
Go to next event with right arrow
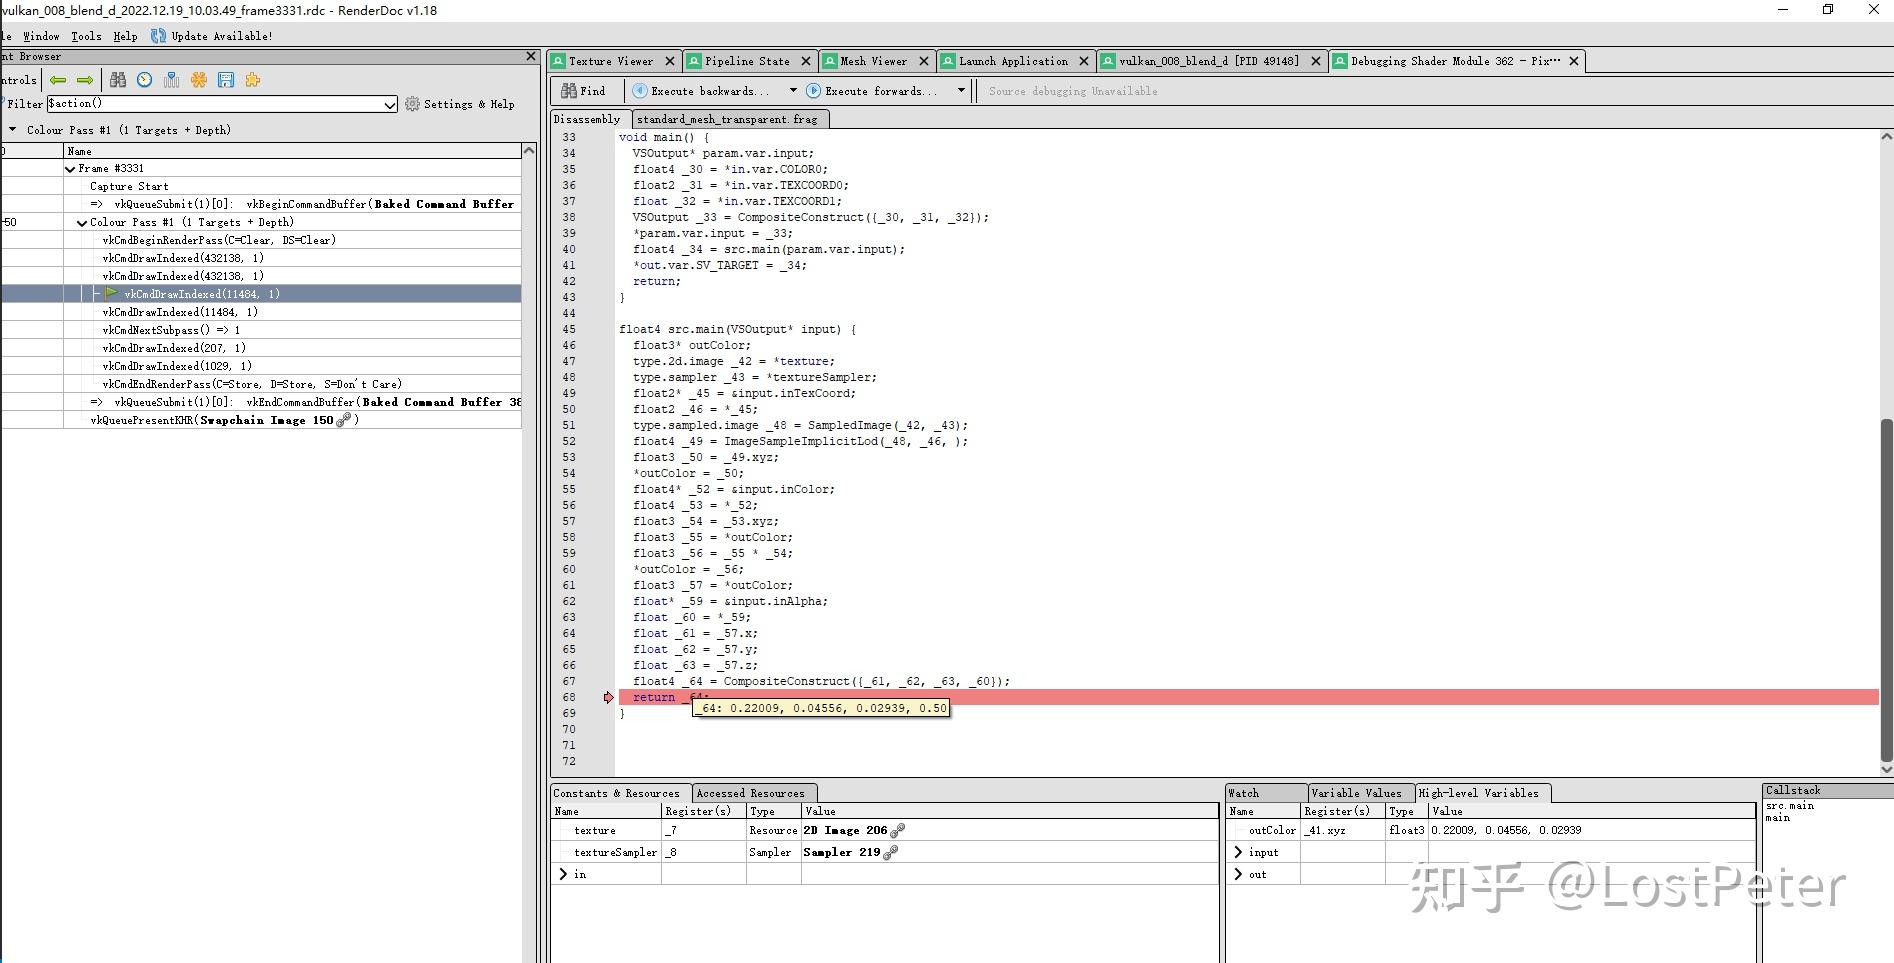click(85, 80)
